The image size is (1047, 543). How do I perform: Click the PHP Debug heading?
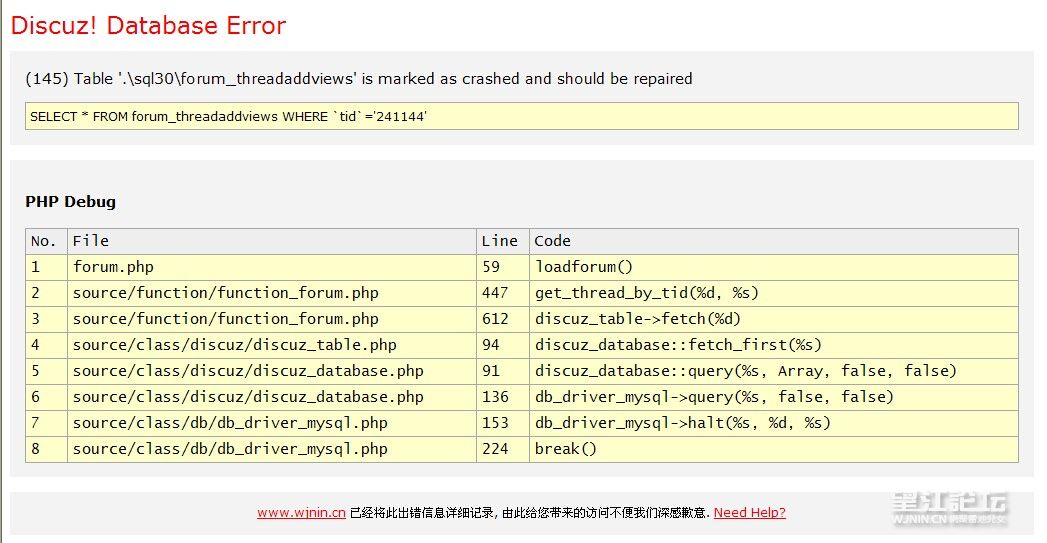pyautogui.click(x=70, y=202)
